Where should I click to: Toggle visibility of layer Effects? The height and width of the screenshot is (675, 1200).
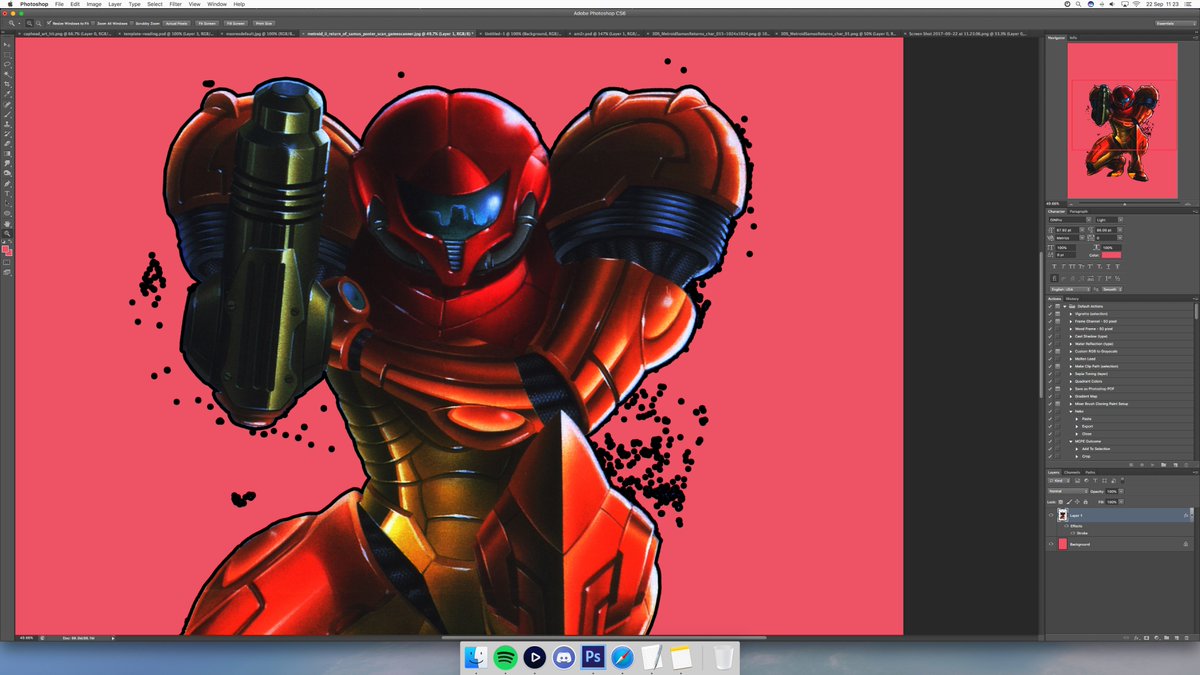tap(1066, 526)
